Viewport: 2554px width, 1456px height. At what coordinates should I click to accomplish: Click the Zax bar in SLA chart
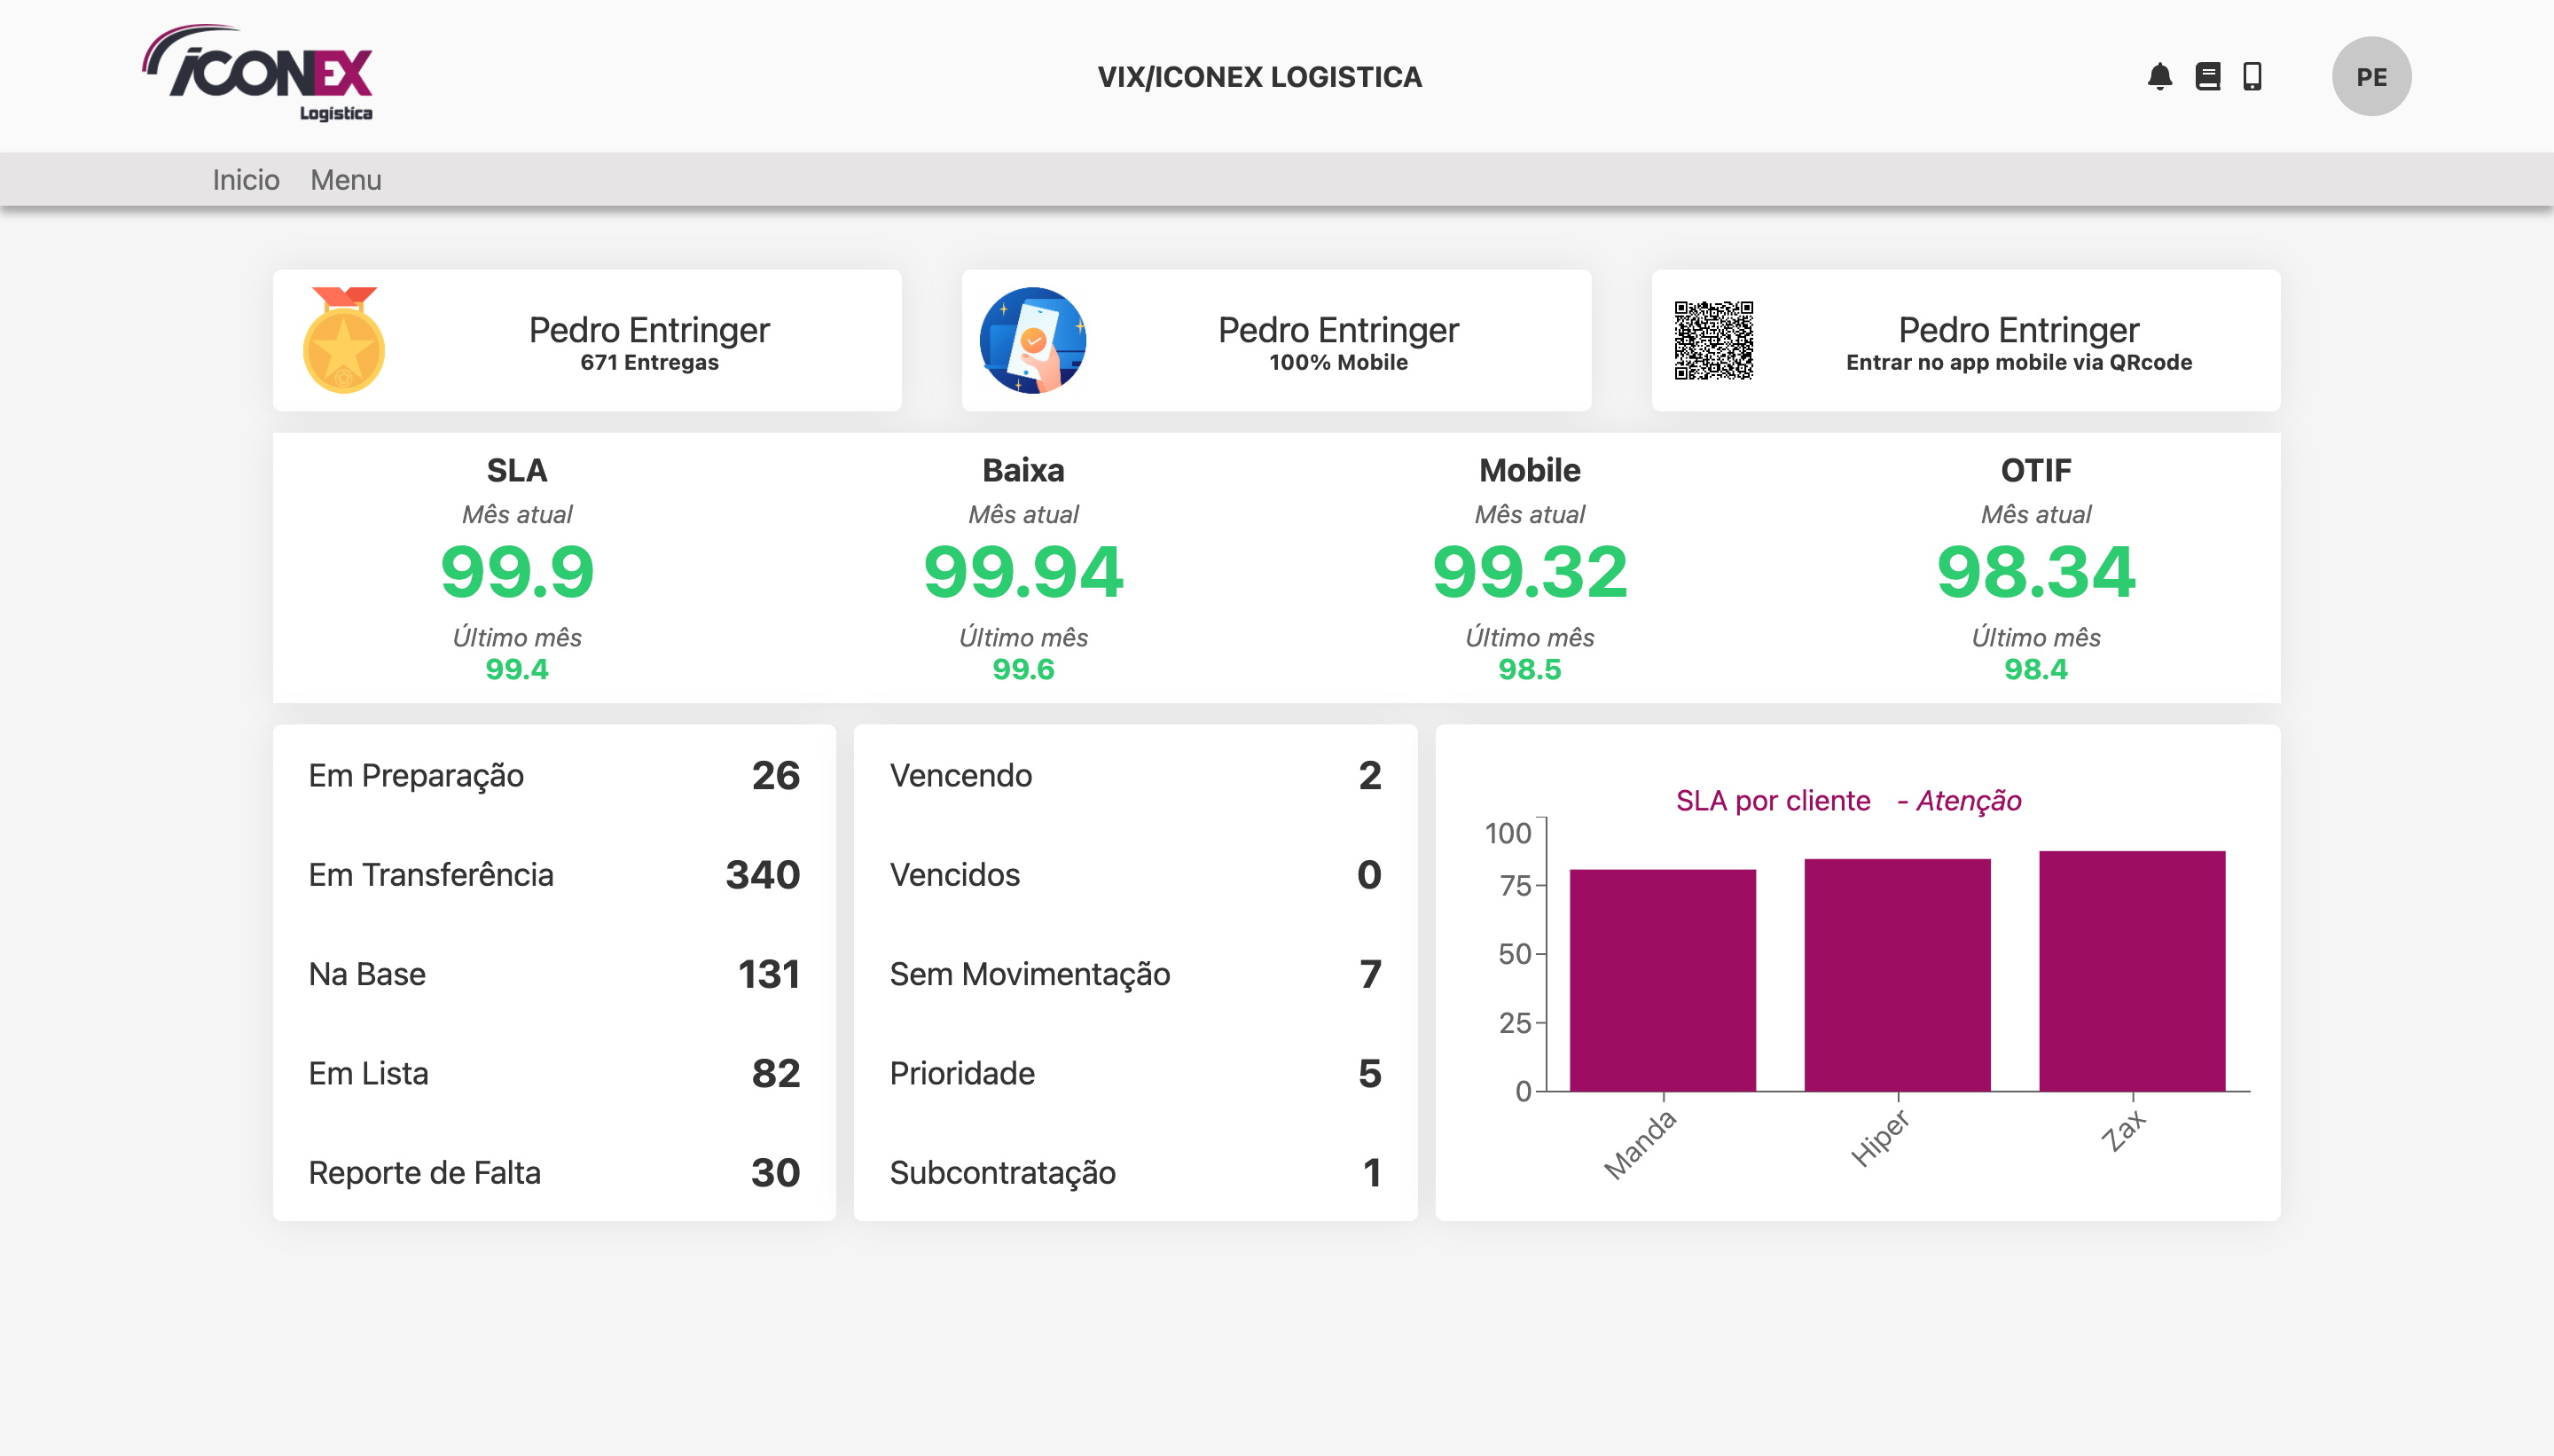tap(2132, 971)
